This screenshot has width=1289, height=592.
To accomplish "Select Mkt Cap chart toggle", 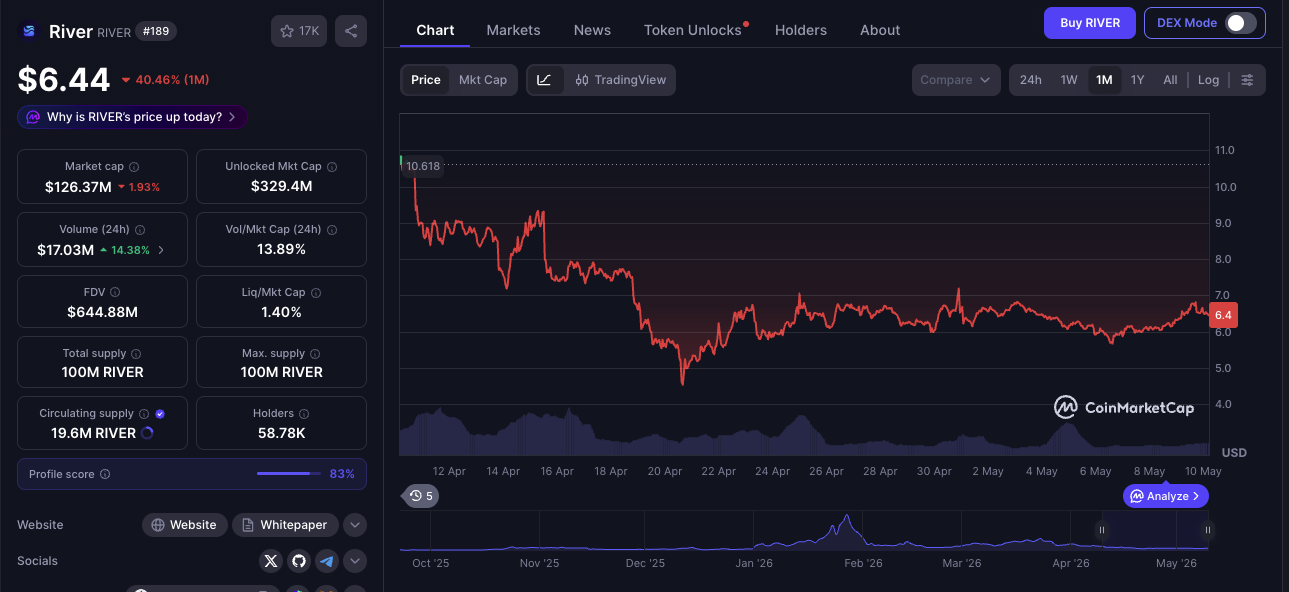I will point(483,80).
